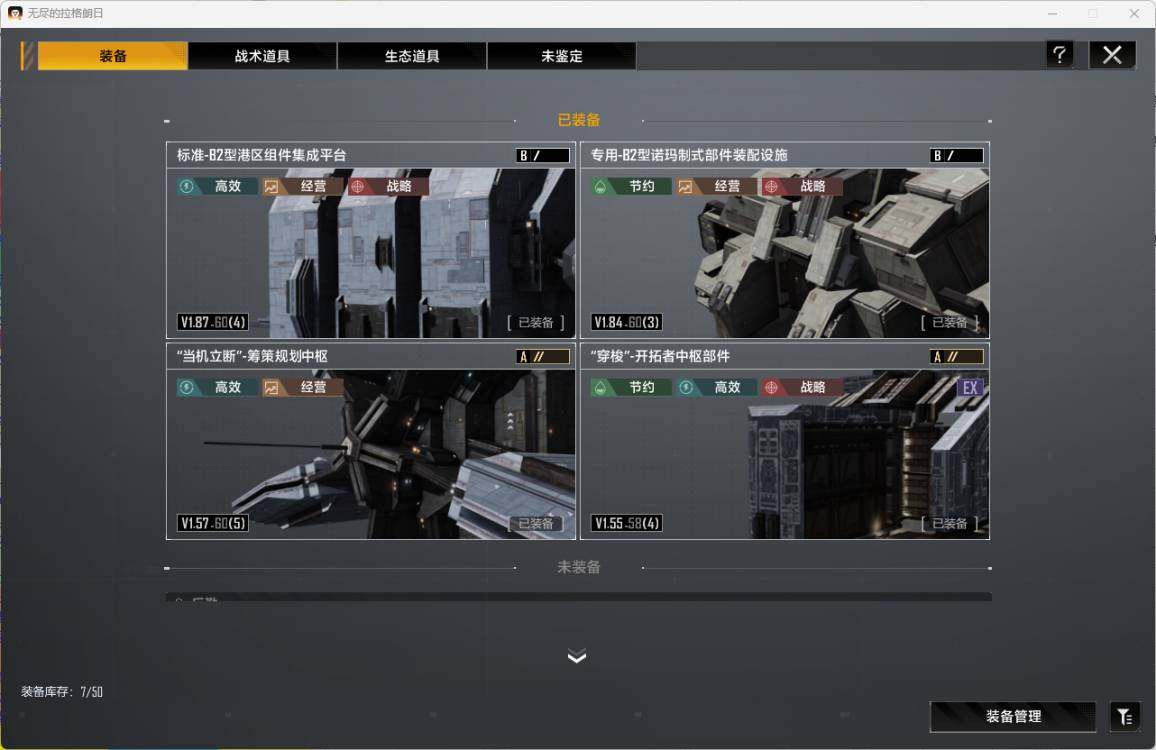Switch to the 战术道具 tab

pos(262,56)
